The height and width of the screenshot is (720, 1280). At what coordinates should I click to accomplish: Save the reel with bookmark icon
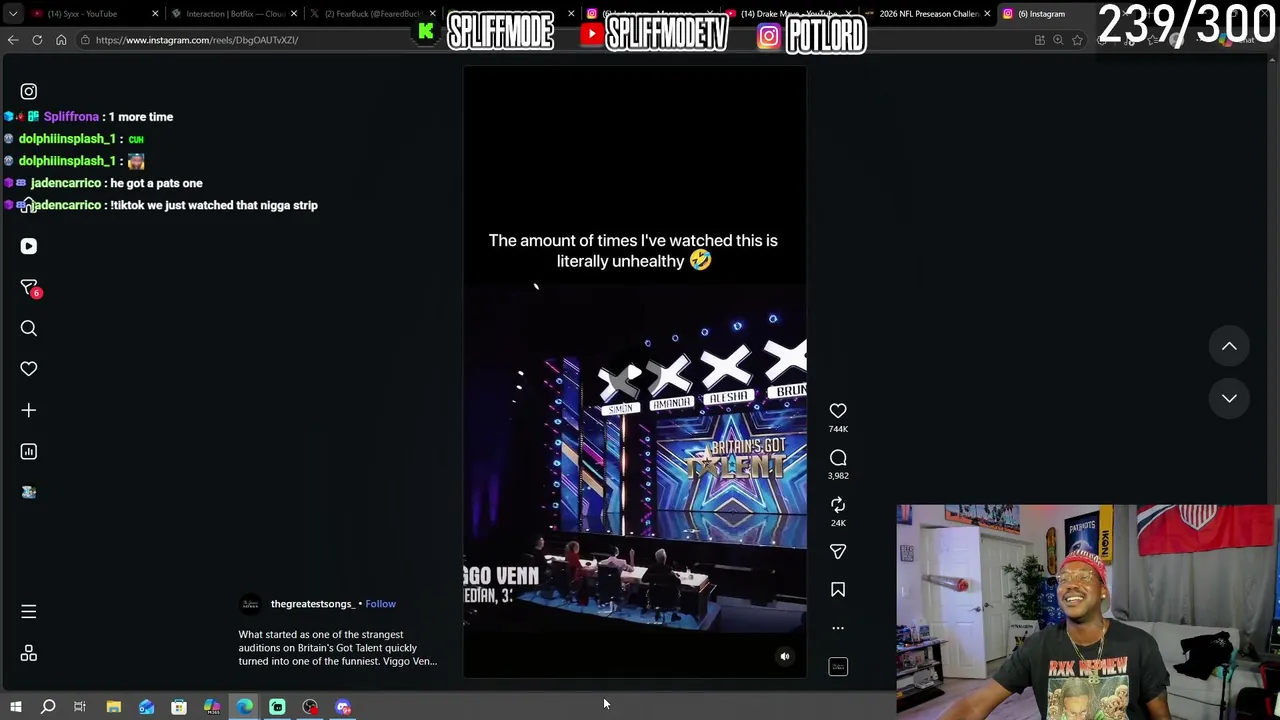tap(838, 590)
